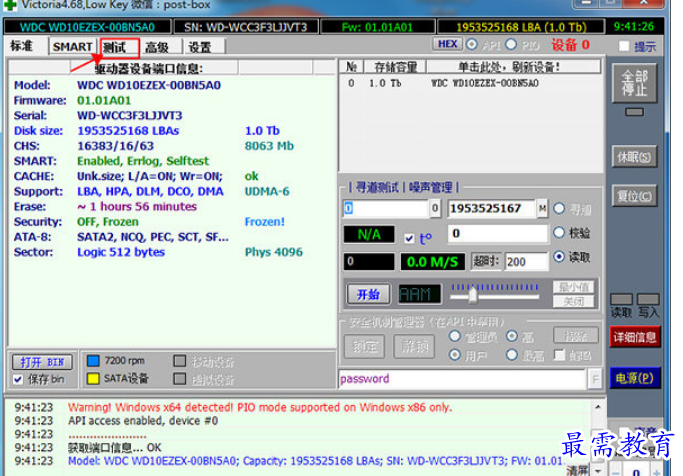Click the green Victoria cross title icon

tap(10, 5)
